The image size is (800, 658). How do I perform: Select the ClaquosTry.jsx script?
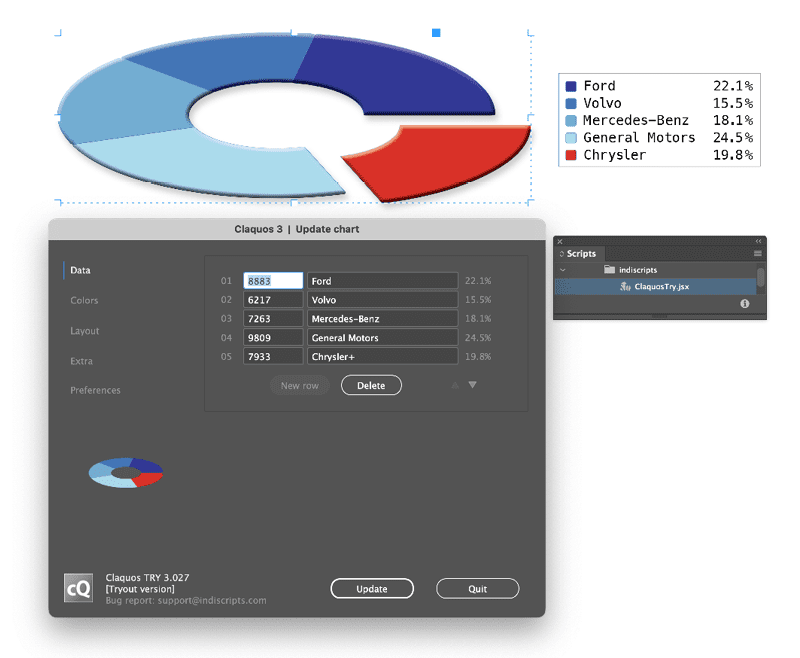pos(655,287)
